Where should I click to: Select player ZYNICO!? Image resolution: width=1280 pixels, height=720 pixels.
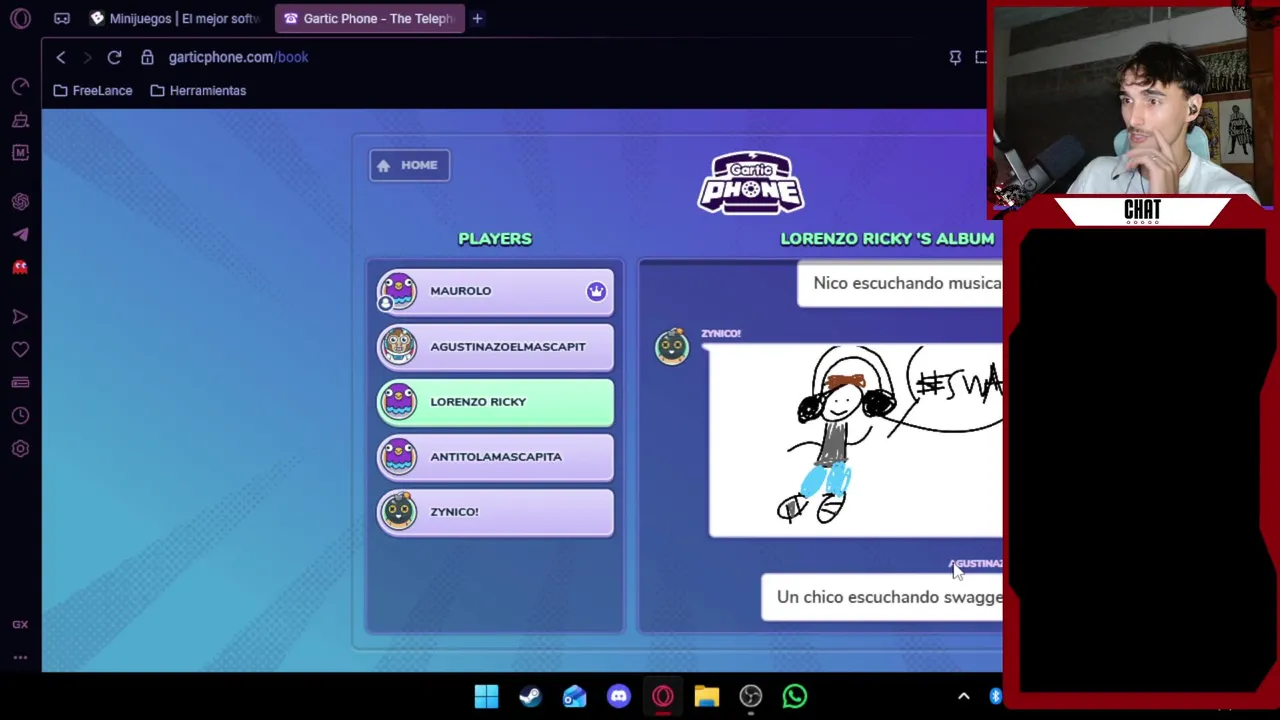(495, 512)
